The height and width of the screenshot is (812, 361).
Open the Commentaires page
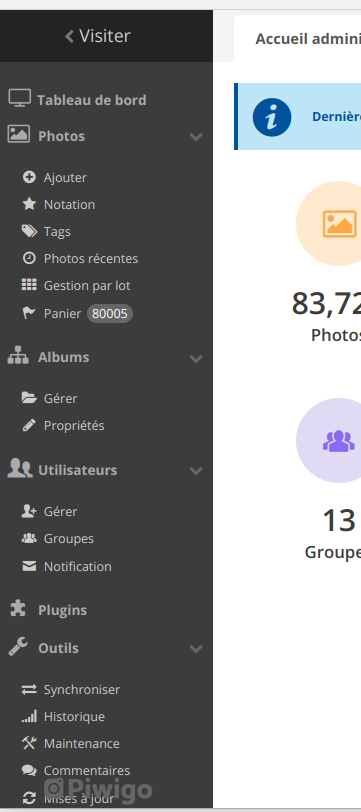[x=87, y=771]
